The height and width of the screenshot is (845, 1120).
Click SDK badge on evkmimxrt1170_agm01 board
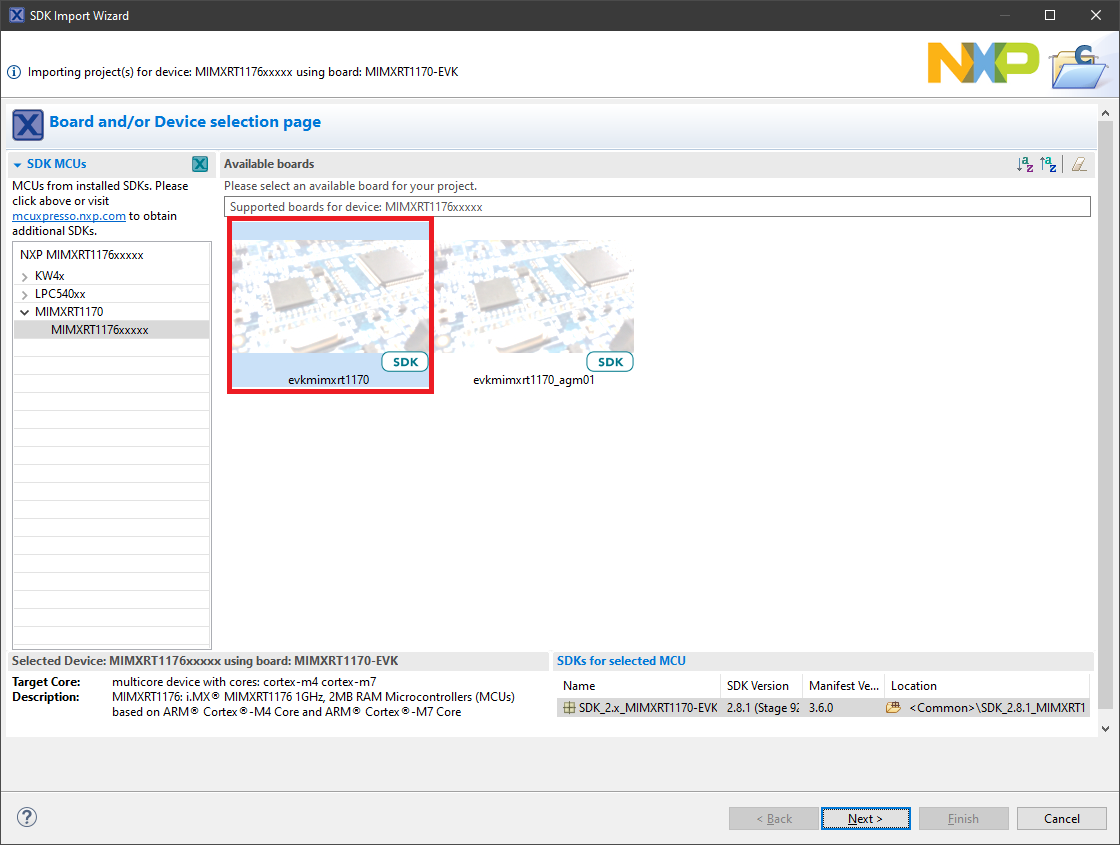tap(610, 362)
